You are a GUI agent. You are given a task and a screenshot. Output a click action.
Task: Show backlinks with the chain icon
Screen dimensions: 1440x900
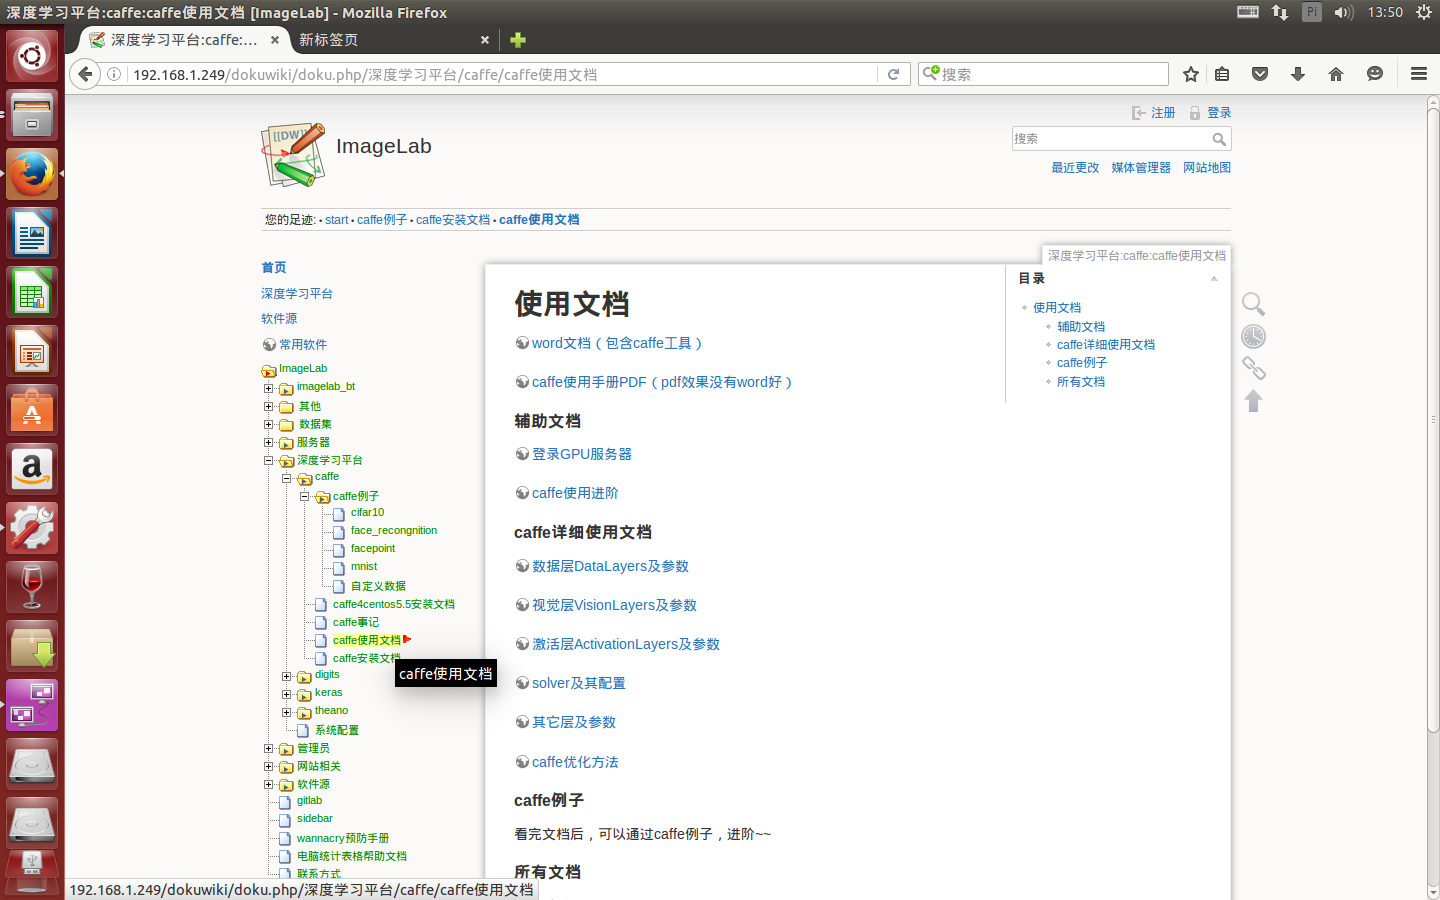(x=1253, y=368)
